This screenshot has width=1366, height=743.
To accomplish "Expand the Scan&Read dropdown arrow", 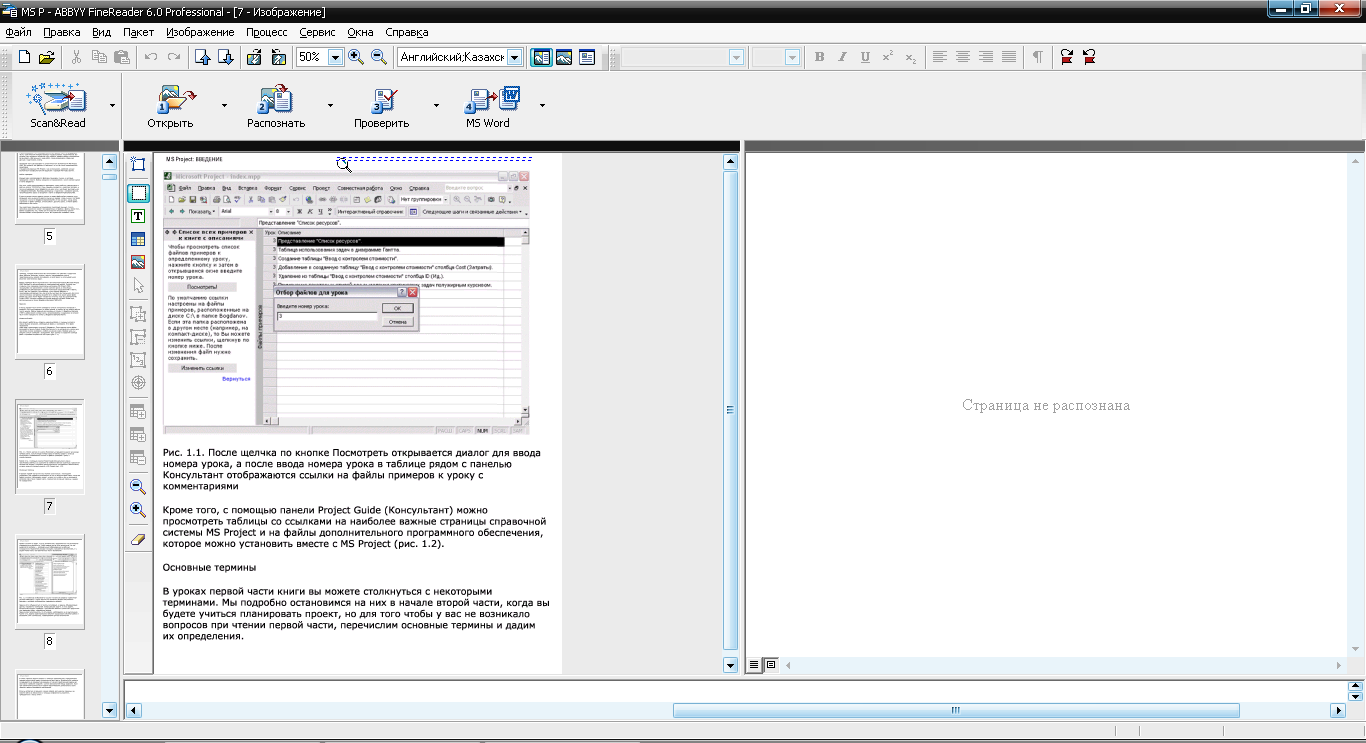I will coord(112,105).
